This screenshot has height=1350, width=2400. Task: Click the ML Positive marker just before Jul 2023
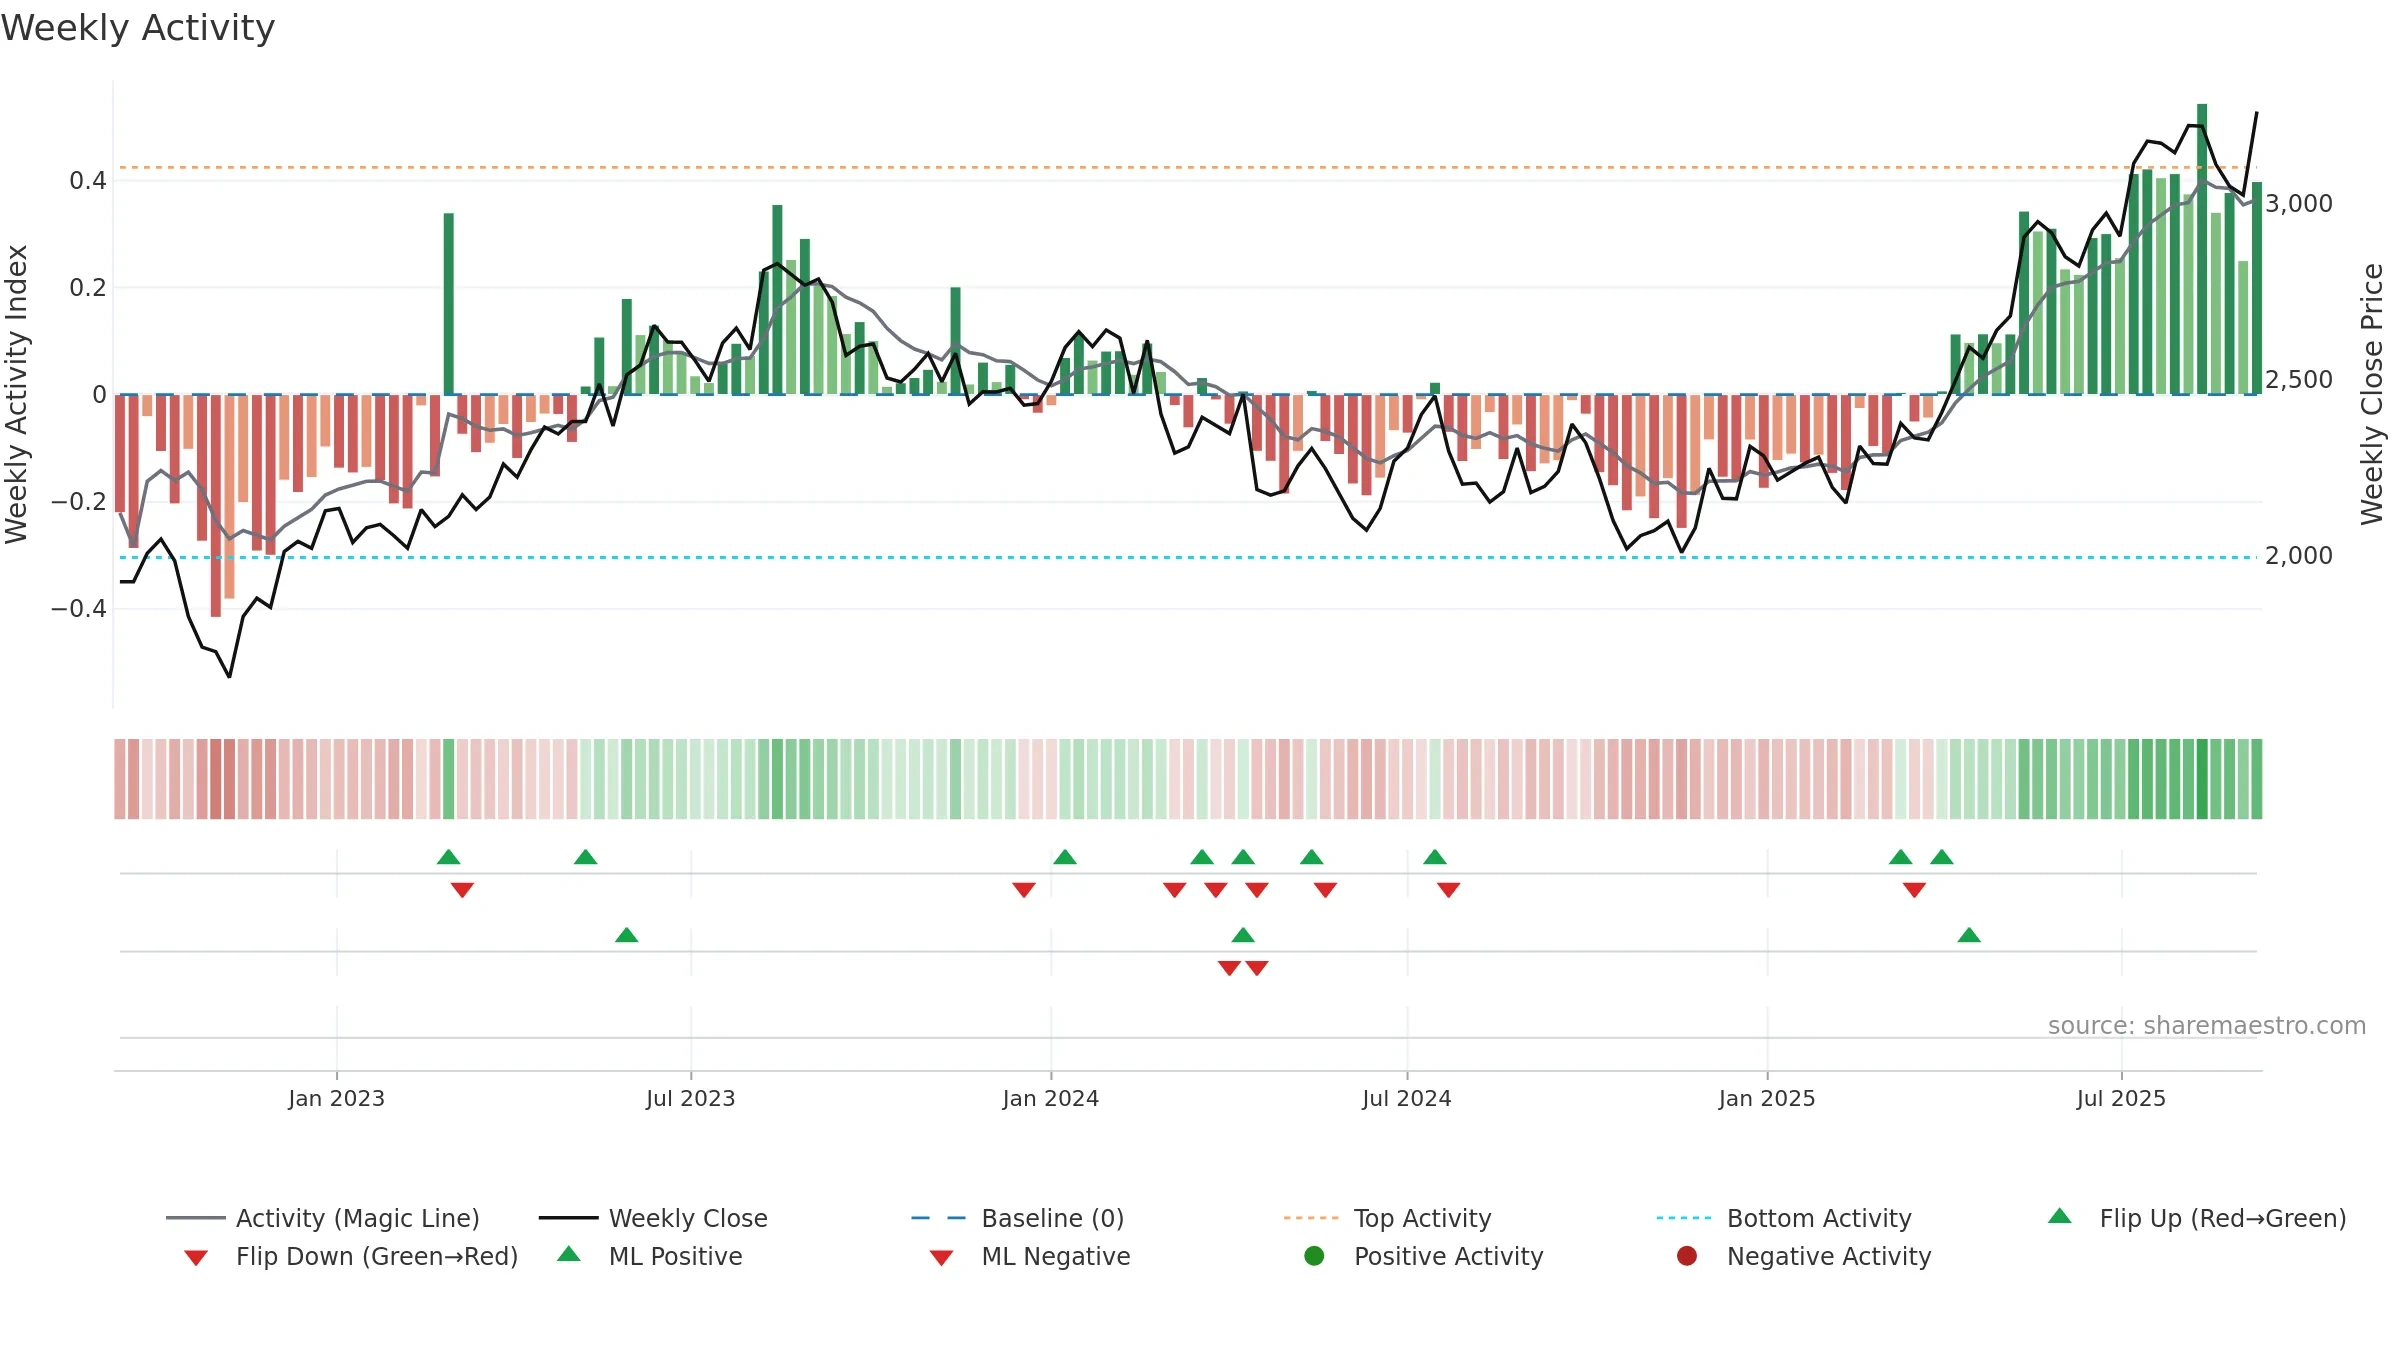click(x=627, y=935)
